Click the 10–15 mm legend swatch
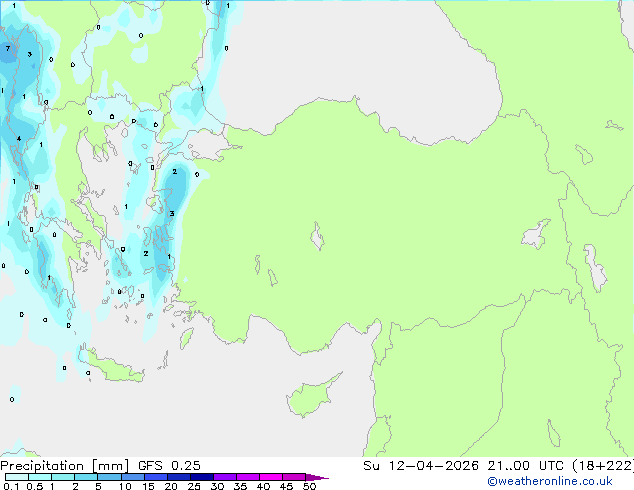Image resolution: width=634 pixels, height=490 pixels. (132, 477)
